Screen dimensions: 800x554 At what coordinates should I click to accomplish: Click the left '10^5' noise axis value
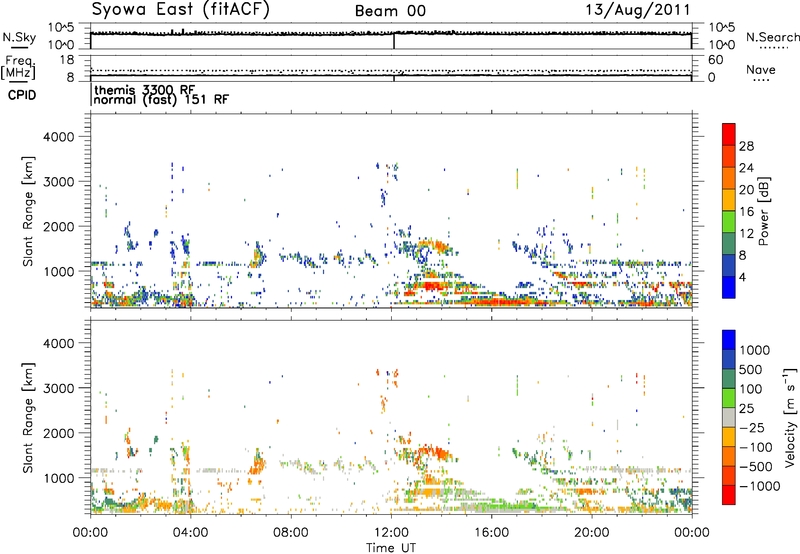[x=61, y=28]
